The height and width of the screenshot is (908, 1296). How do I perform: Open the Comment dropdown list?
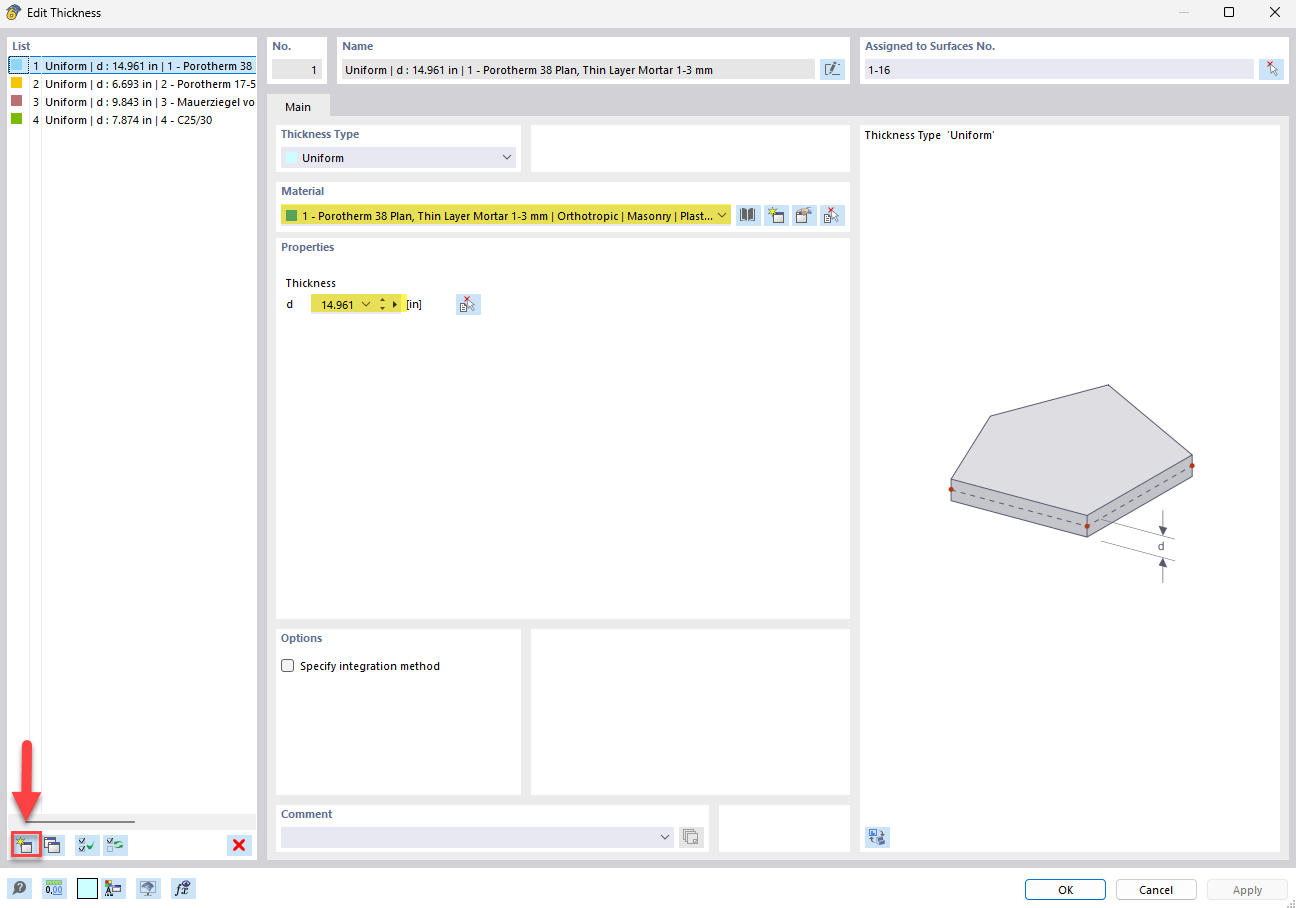click(x=664, y=837)
